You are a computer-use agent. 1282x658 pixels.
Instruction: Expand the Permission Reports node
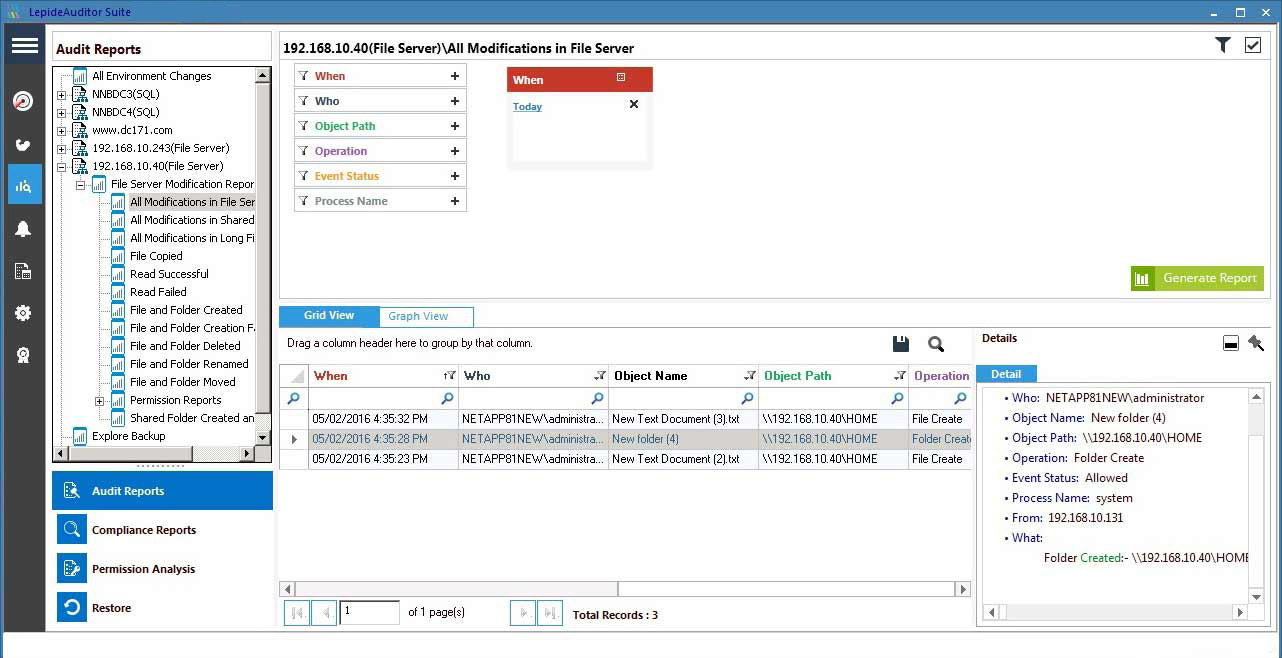click(100, 401)
